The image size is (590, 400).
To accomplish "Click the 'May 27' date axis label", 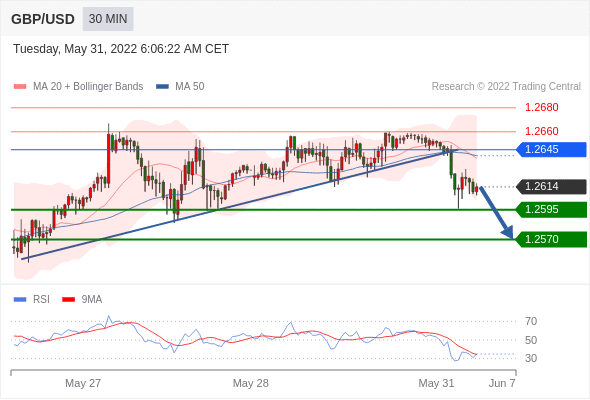I will [x=83, y=383].
